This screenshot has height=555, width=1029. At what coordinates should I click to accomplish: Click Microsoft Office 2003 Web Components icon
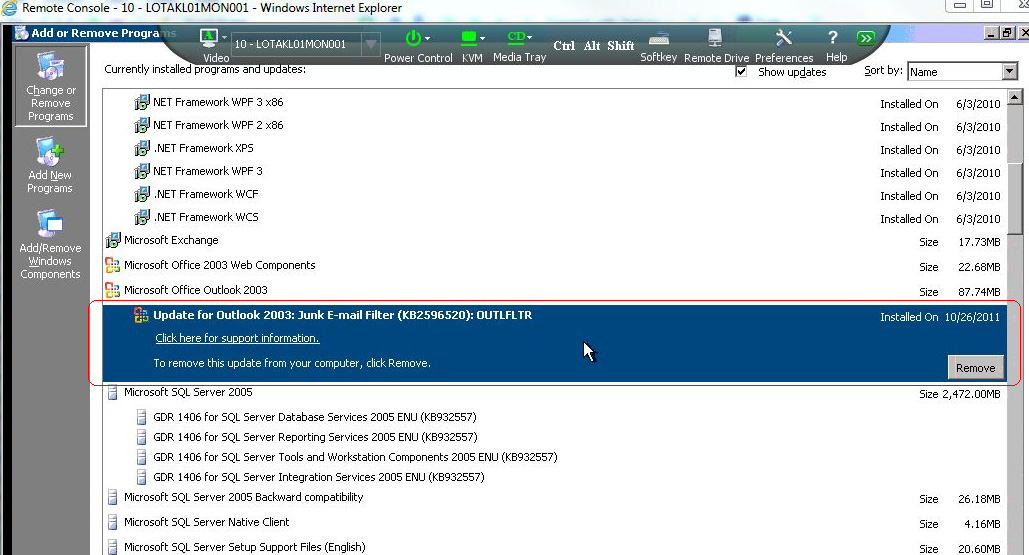click(113, 265)
